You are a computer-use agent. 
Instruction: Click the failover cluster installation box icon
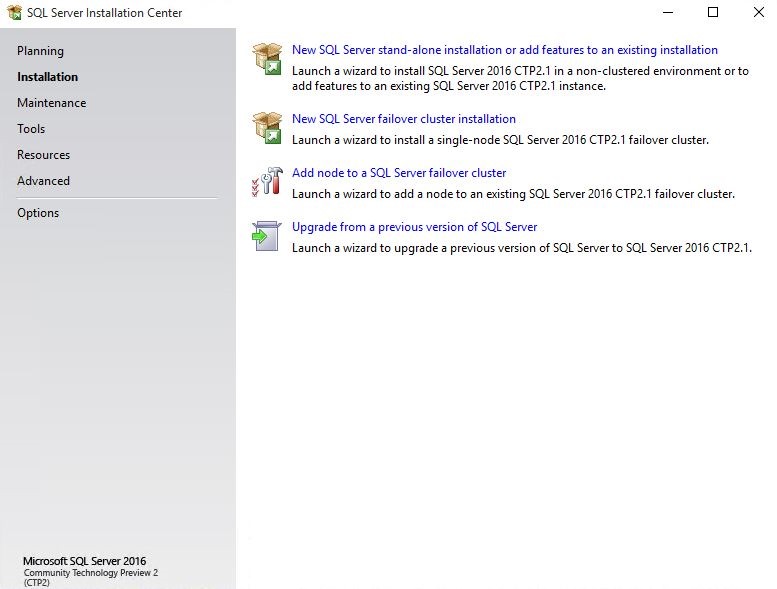(x=267, y=128)
